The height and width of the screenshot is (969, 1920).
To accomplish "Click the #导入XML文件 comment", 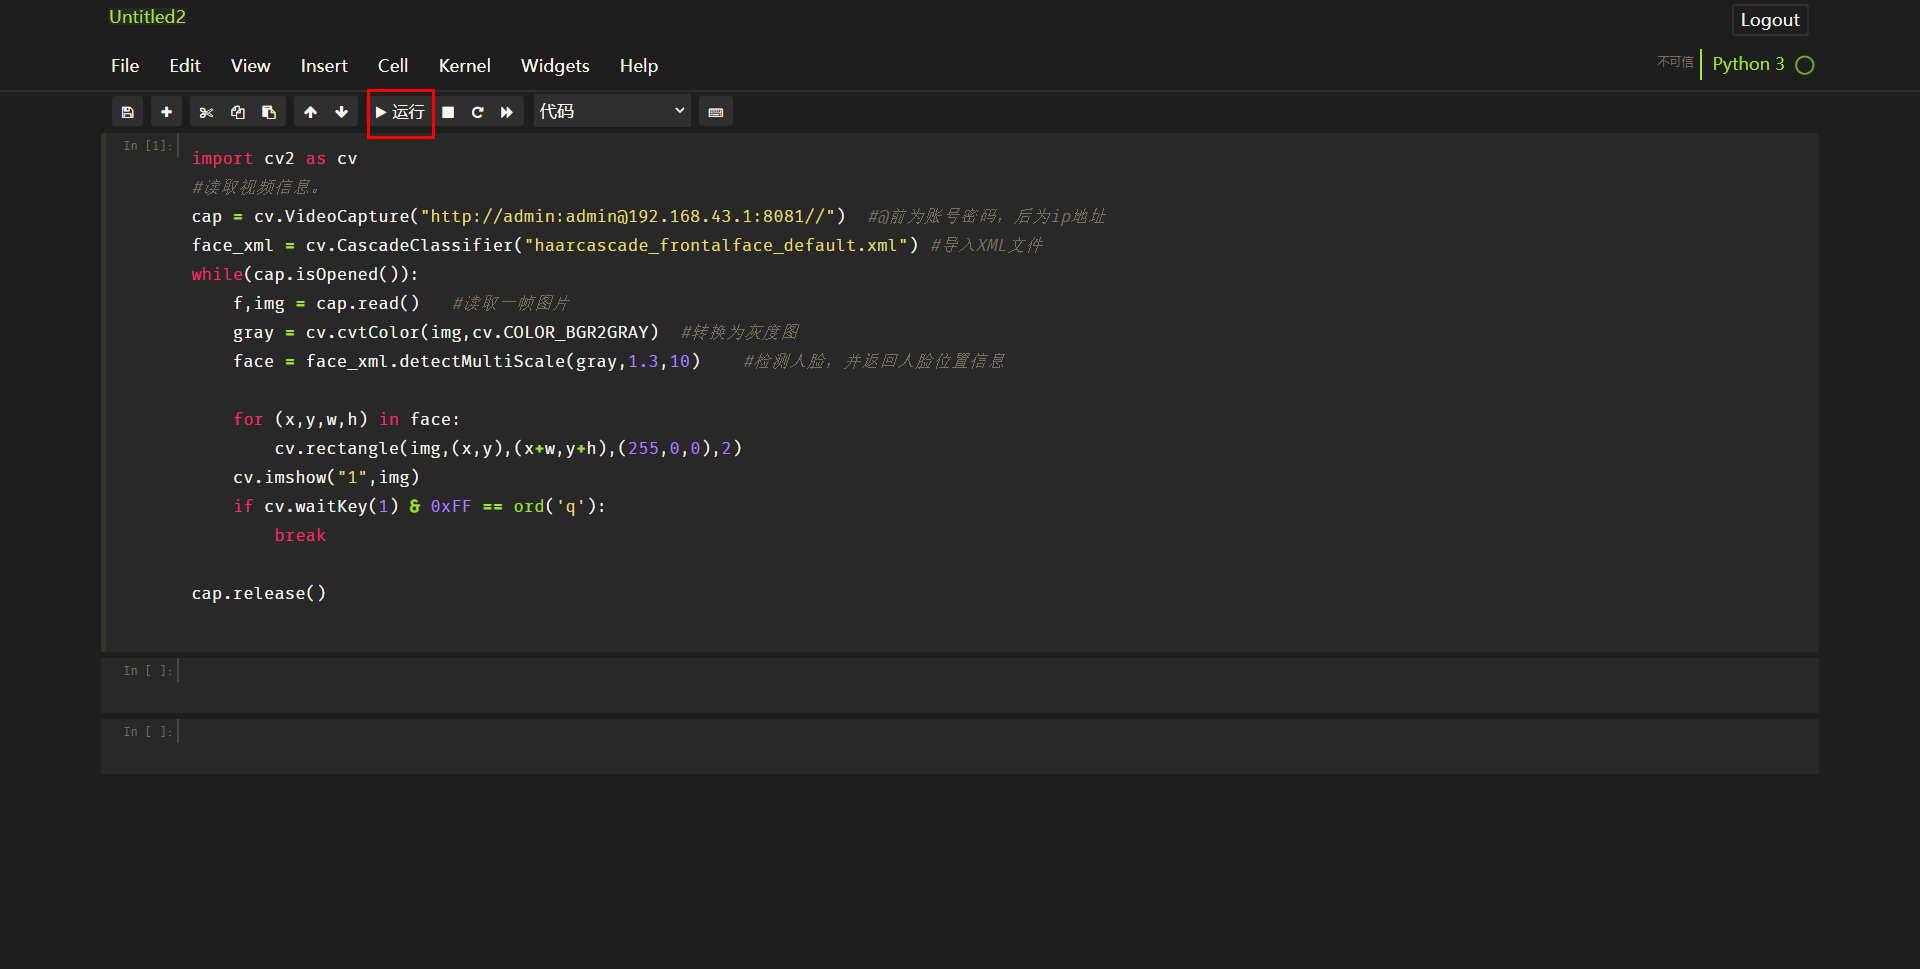I will tap(986, 246).
